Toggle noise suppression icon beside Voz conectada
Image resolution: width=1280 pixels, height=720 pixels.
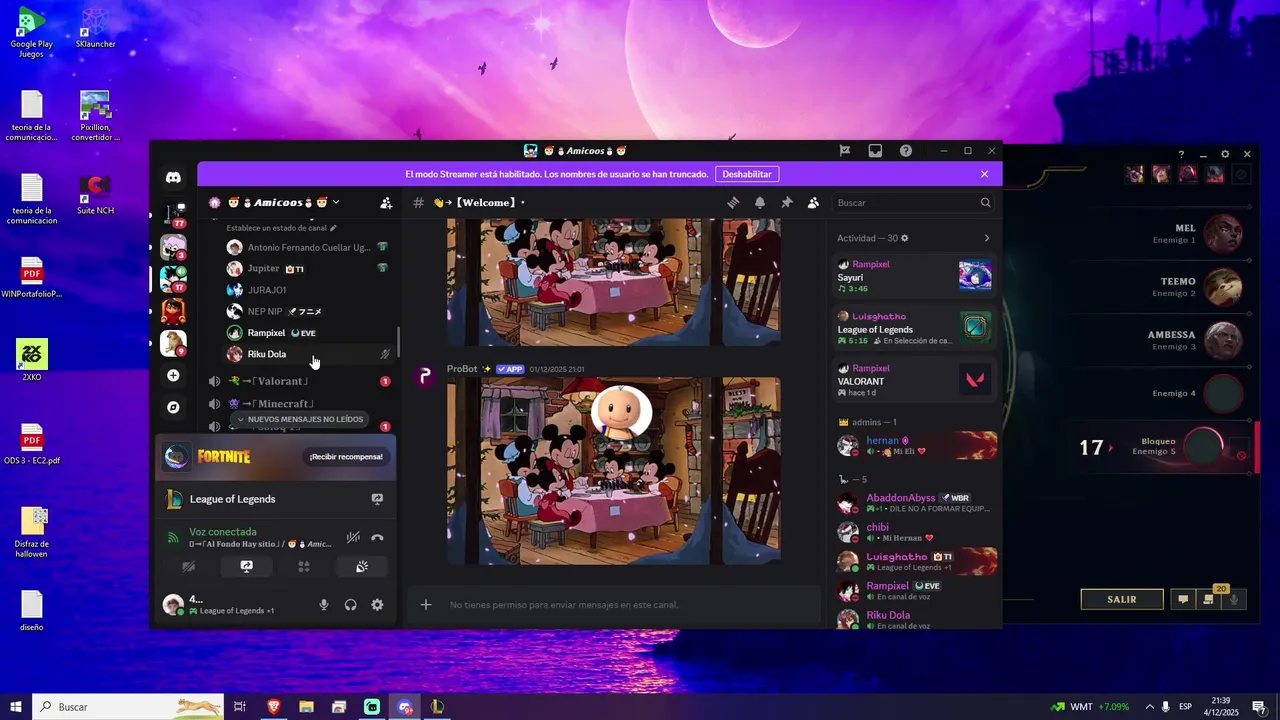[x=353, y=538]
